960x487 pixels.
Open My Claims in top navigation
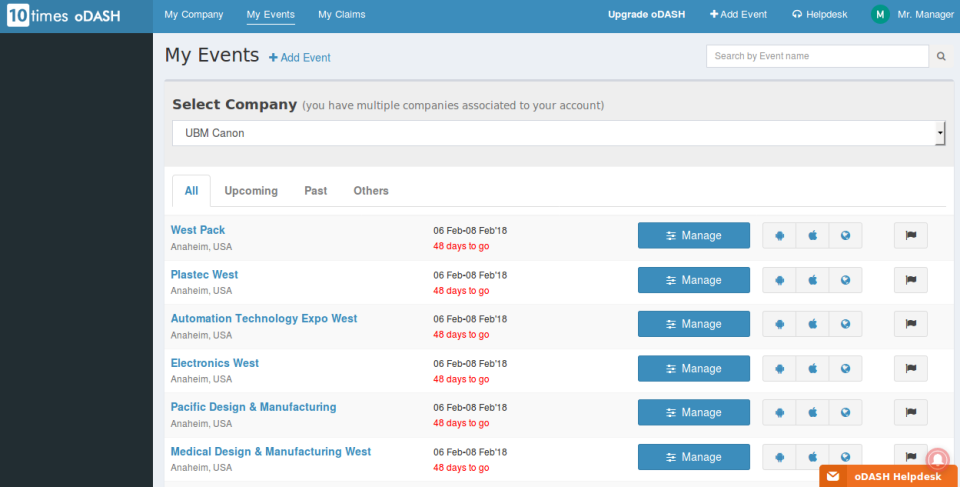click(x=341, y=15)
